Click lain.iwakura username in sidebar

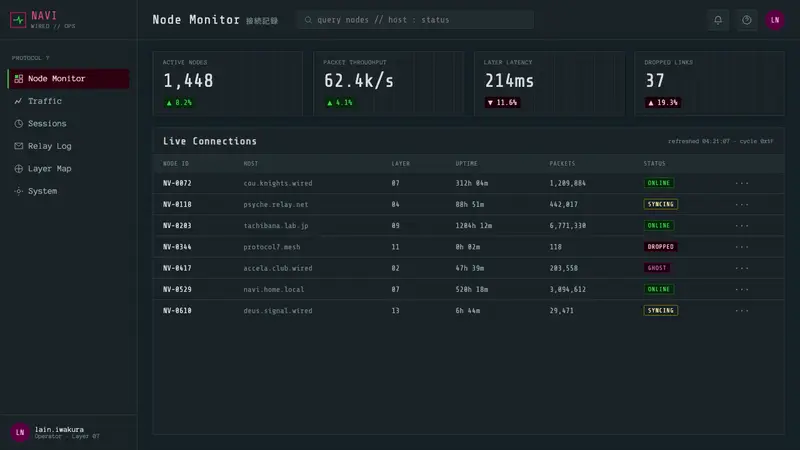pos(59,430)
